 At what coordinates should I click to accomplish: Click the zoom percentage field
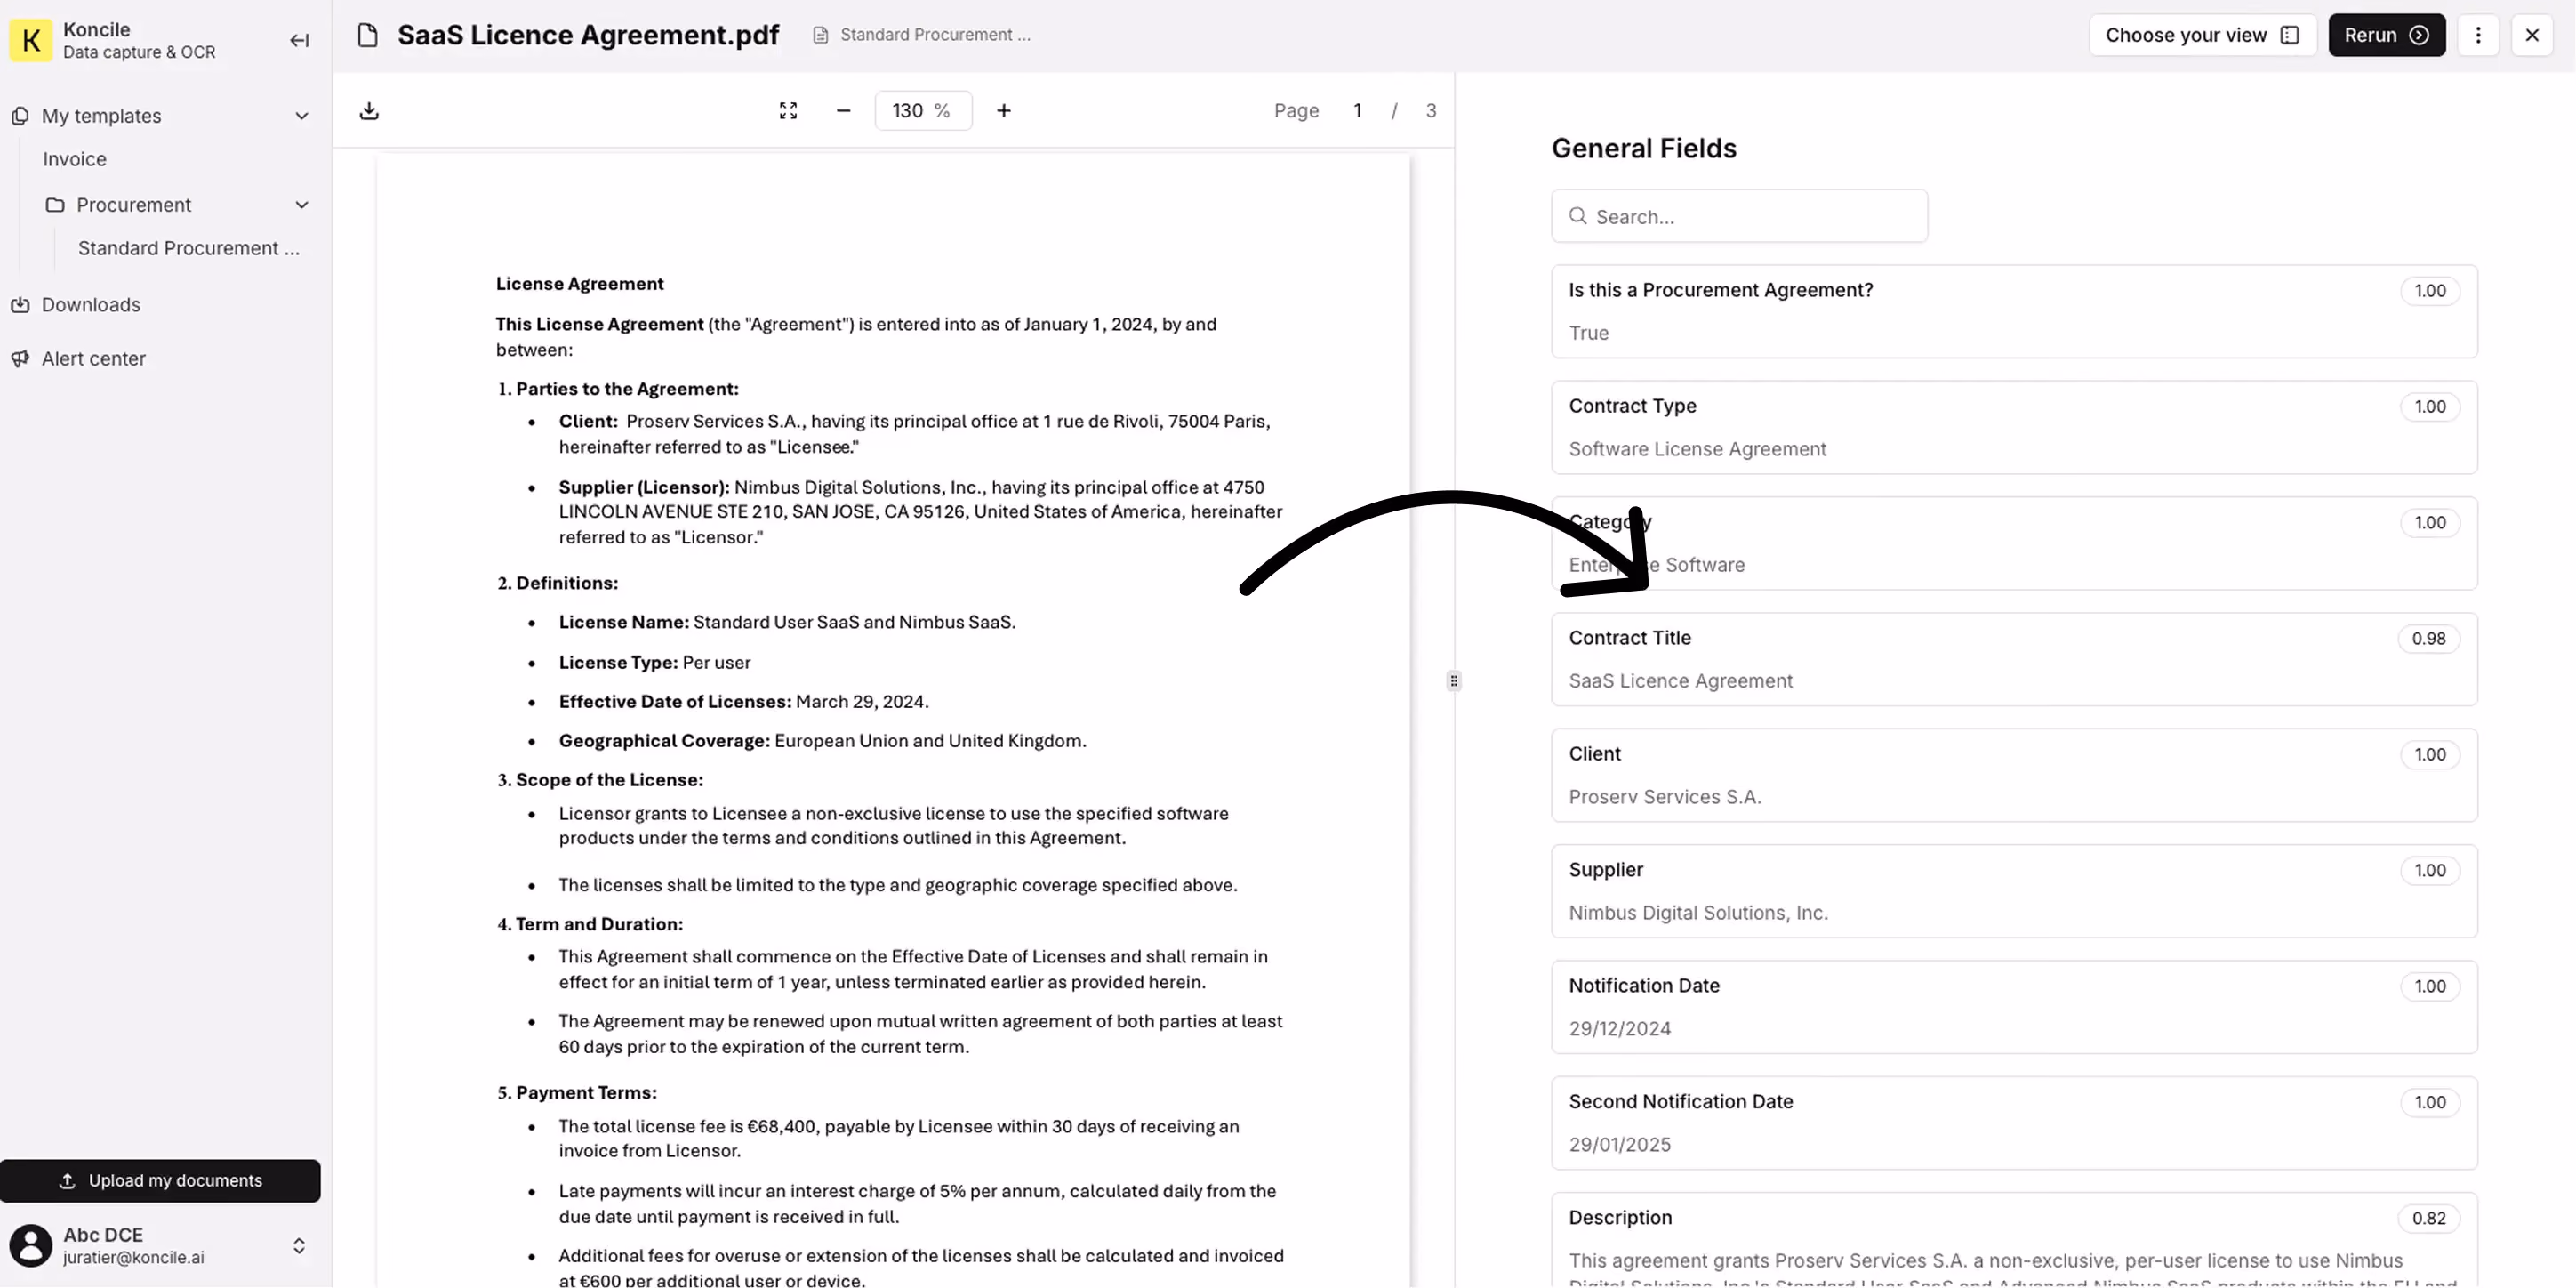(x=923, y=111)
